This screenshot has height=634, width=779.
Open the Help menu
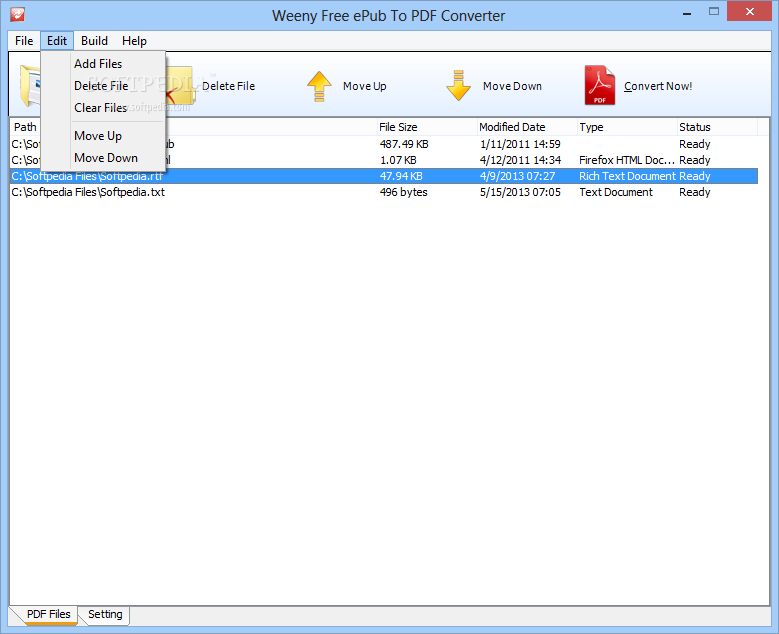pos(134,41)
